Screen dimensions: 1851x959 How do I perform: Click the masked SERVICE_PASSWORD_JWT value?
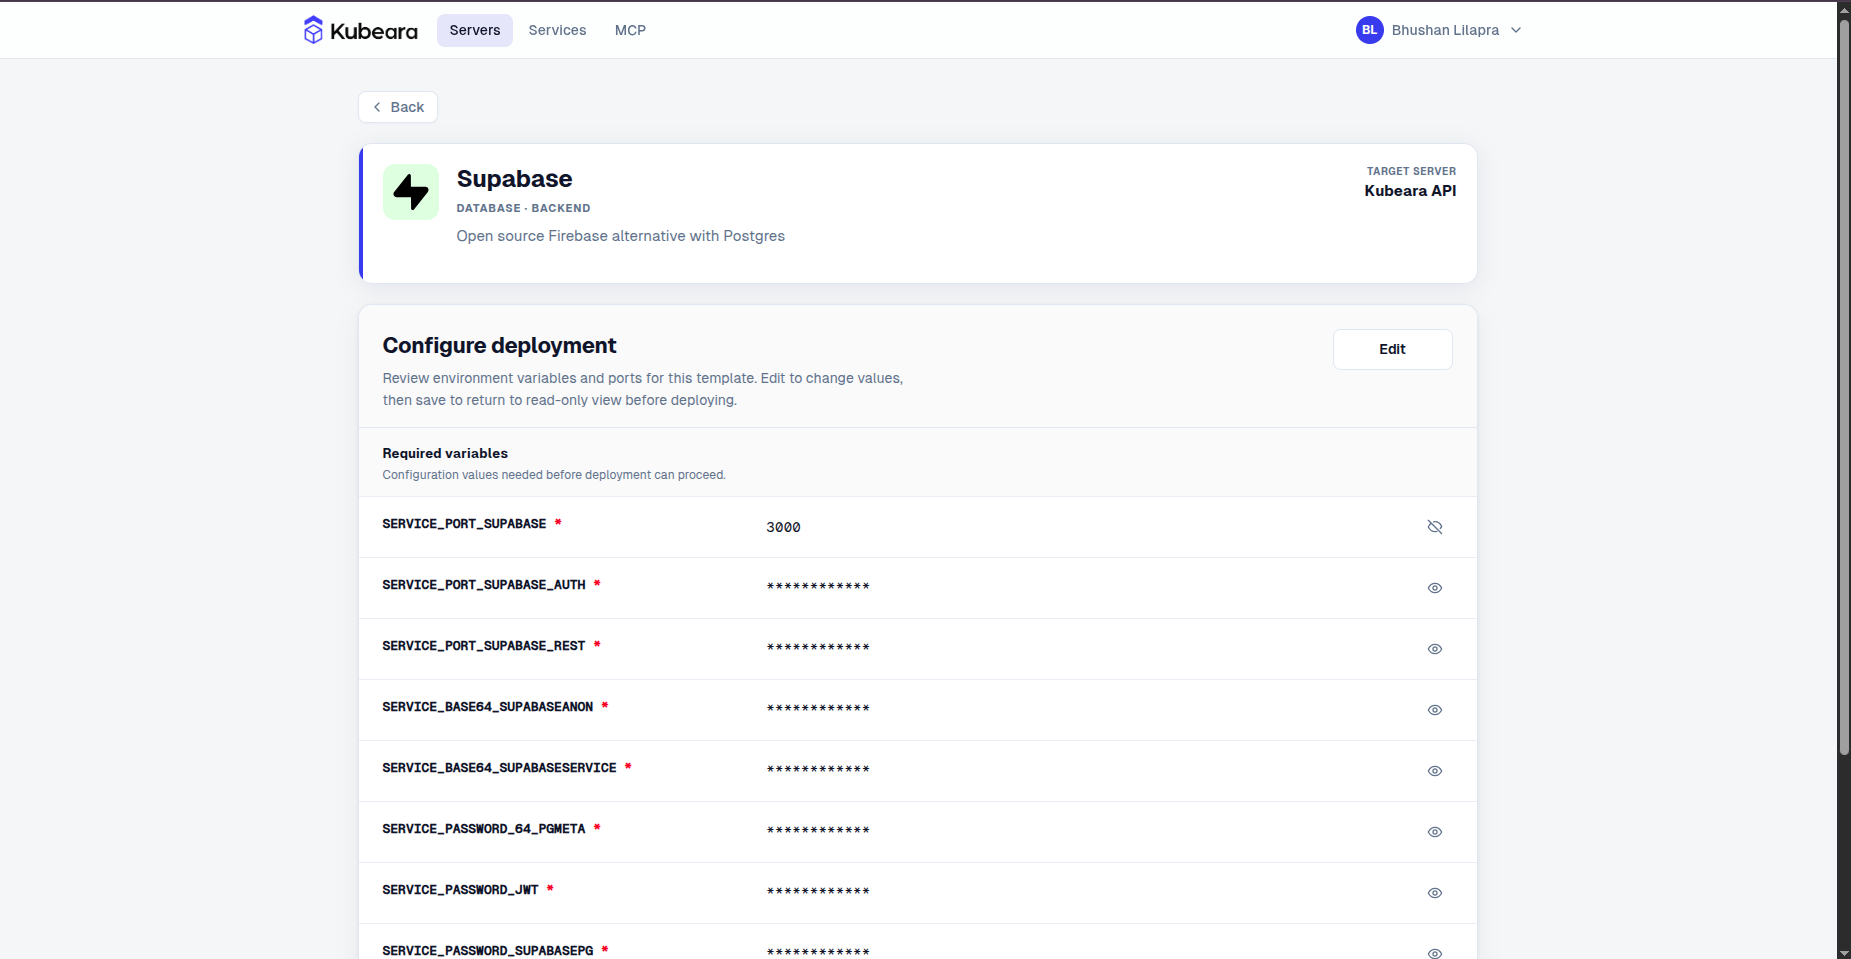818,892
